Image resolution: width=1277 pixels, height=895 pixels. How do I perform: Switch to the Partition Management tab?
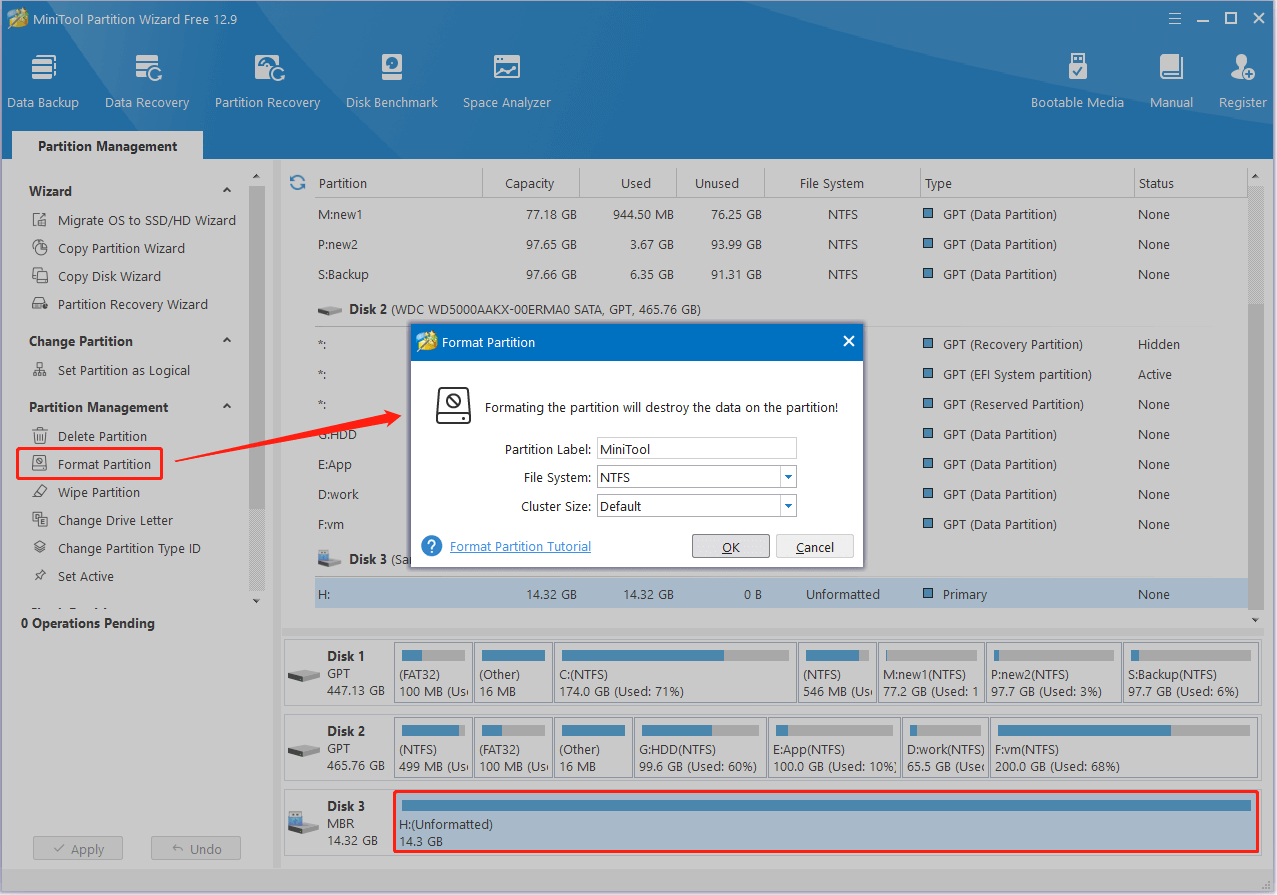(x=106, y=146)
